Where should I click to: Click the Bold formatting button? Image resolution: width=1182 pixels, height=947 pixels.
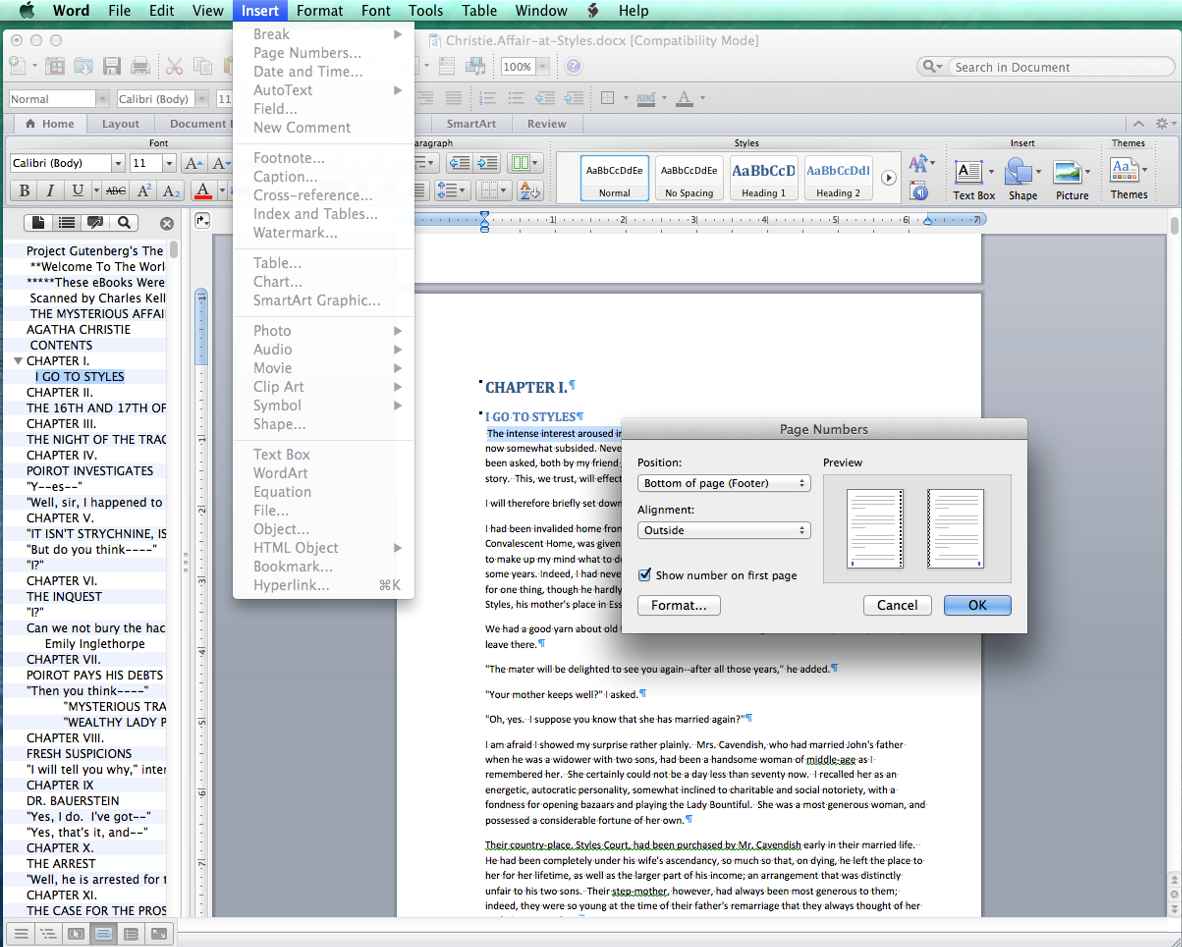(24, 191)
